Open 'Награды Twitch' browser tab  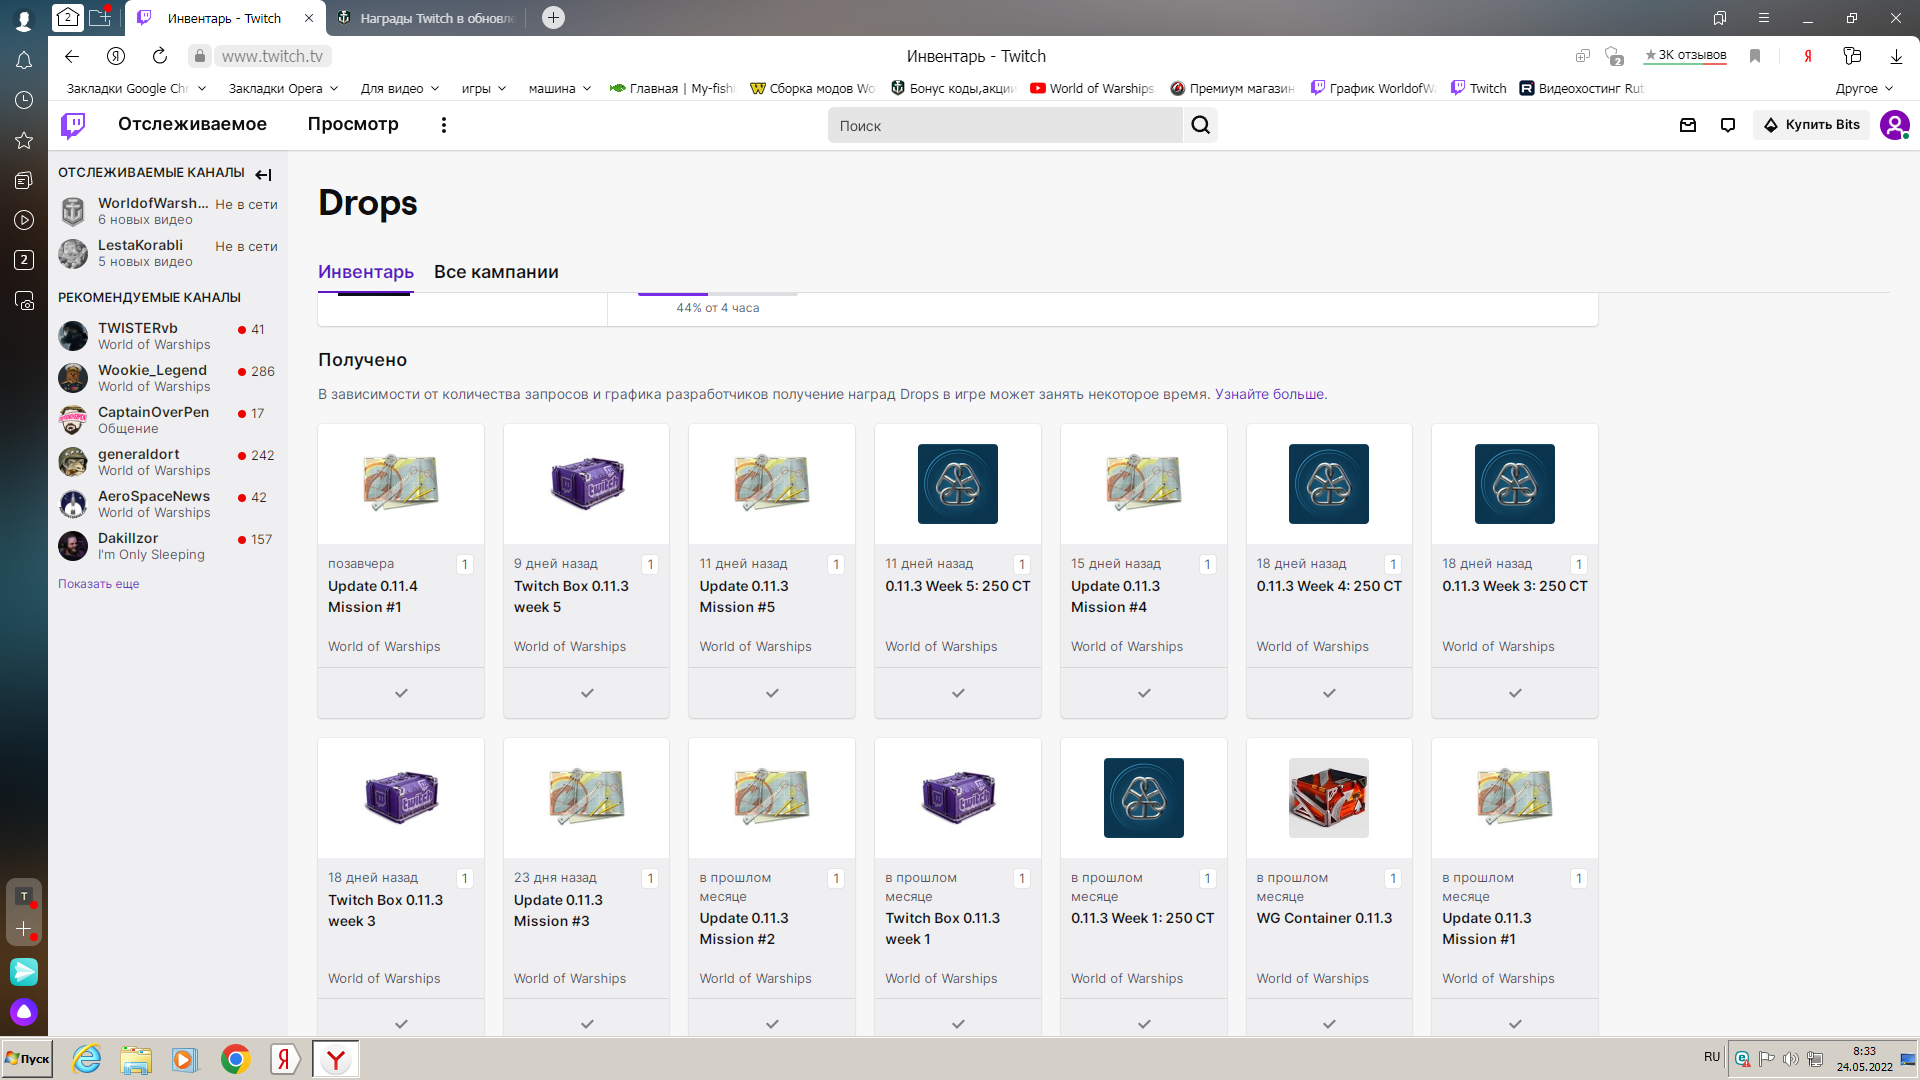pos(428,18)
